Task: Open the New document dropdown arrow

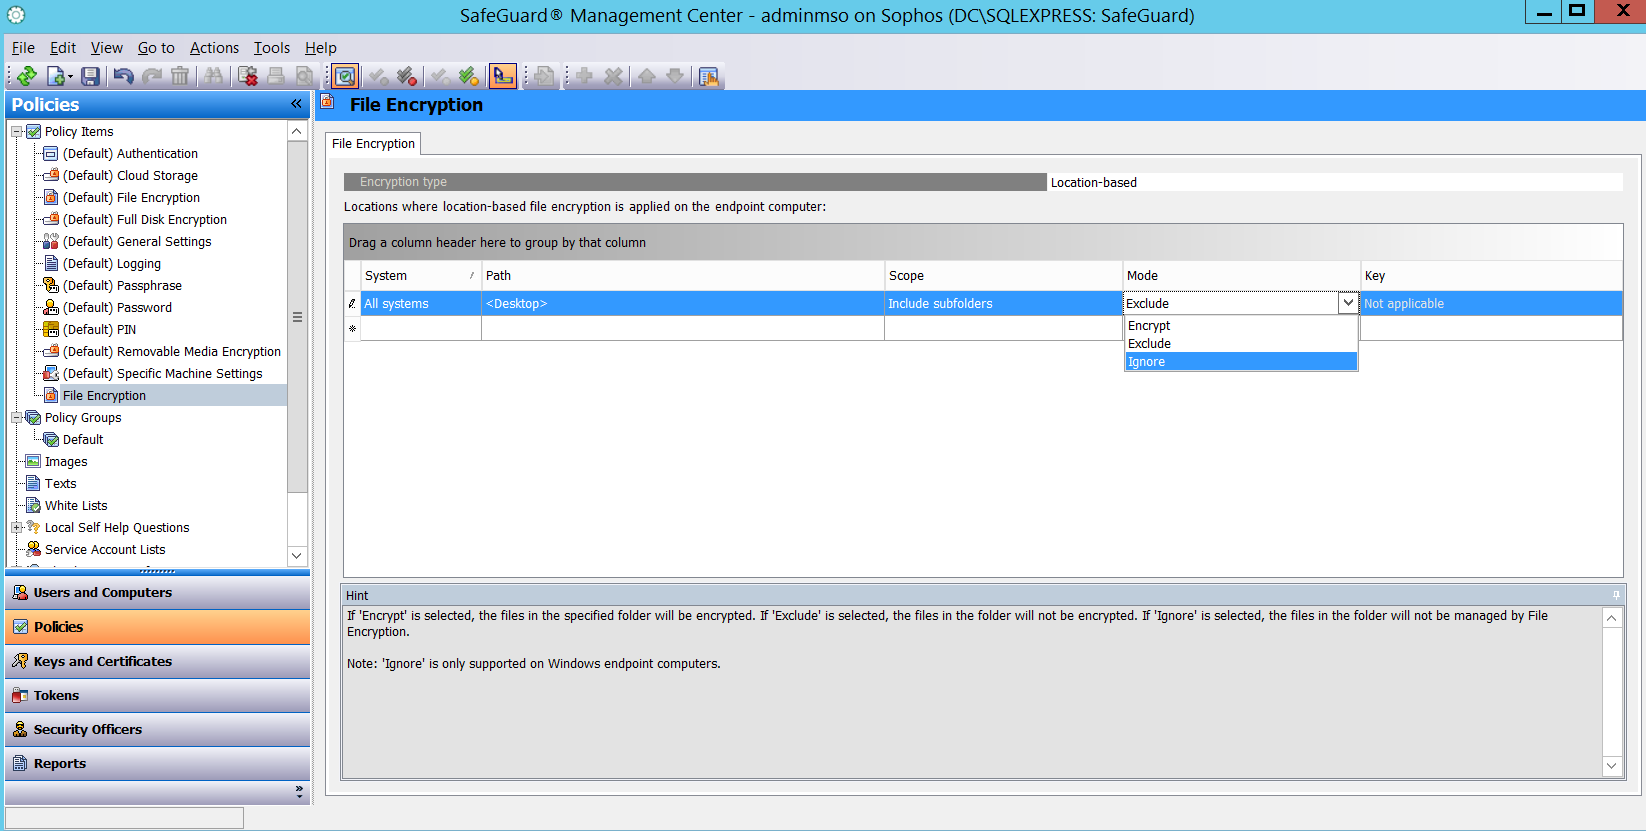Action: click(70, 77)
